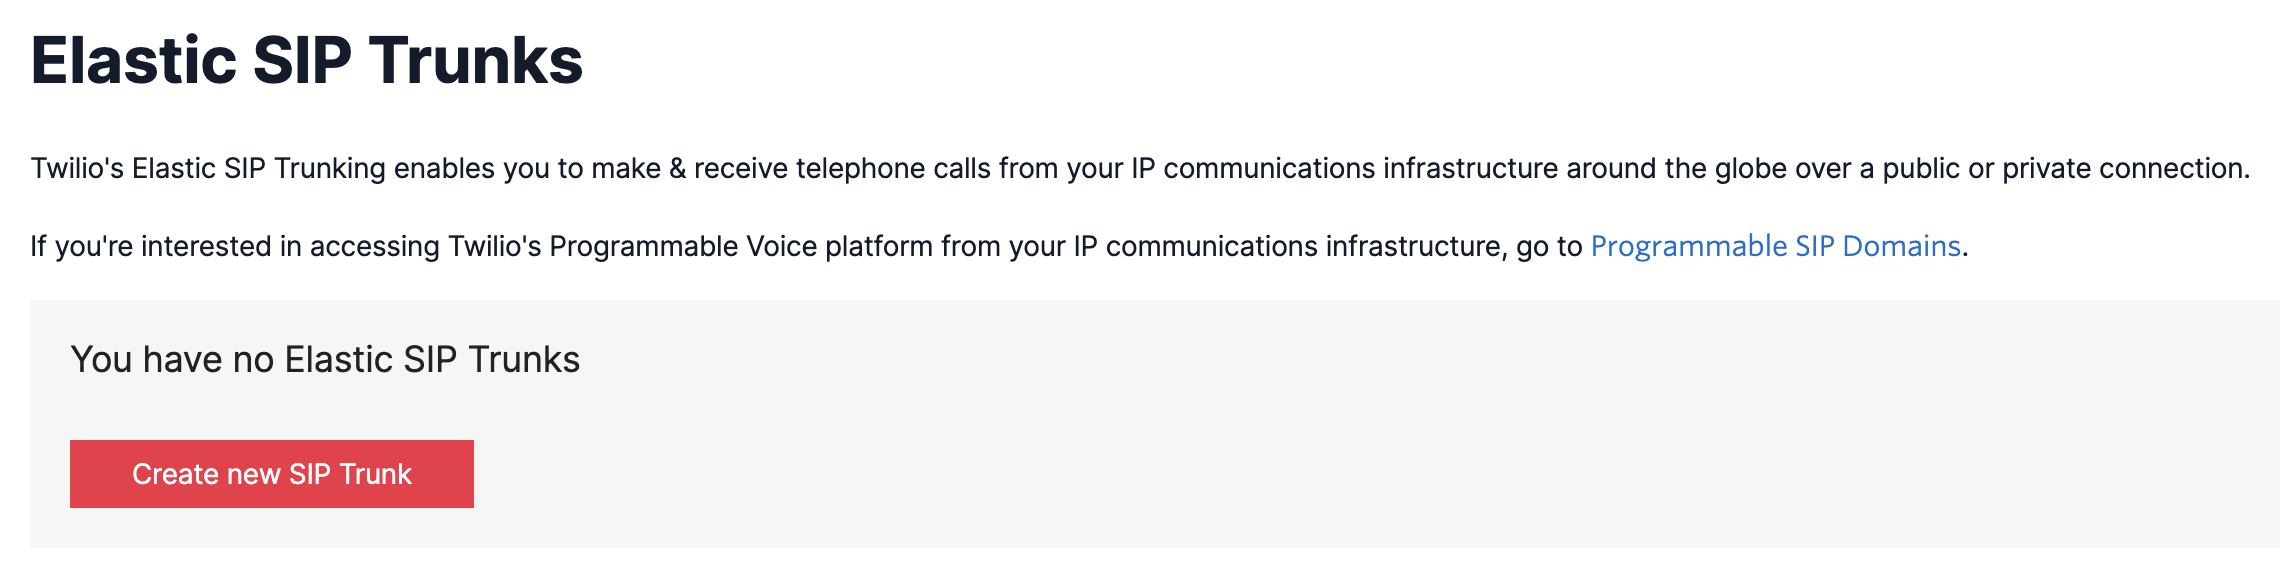Open the Programmable SIP Domains link
This screenshot has width=2280, height=586.
coord(1775,246)
